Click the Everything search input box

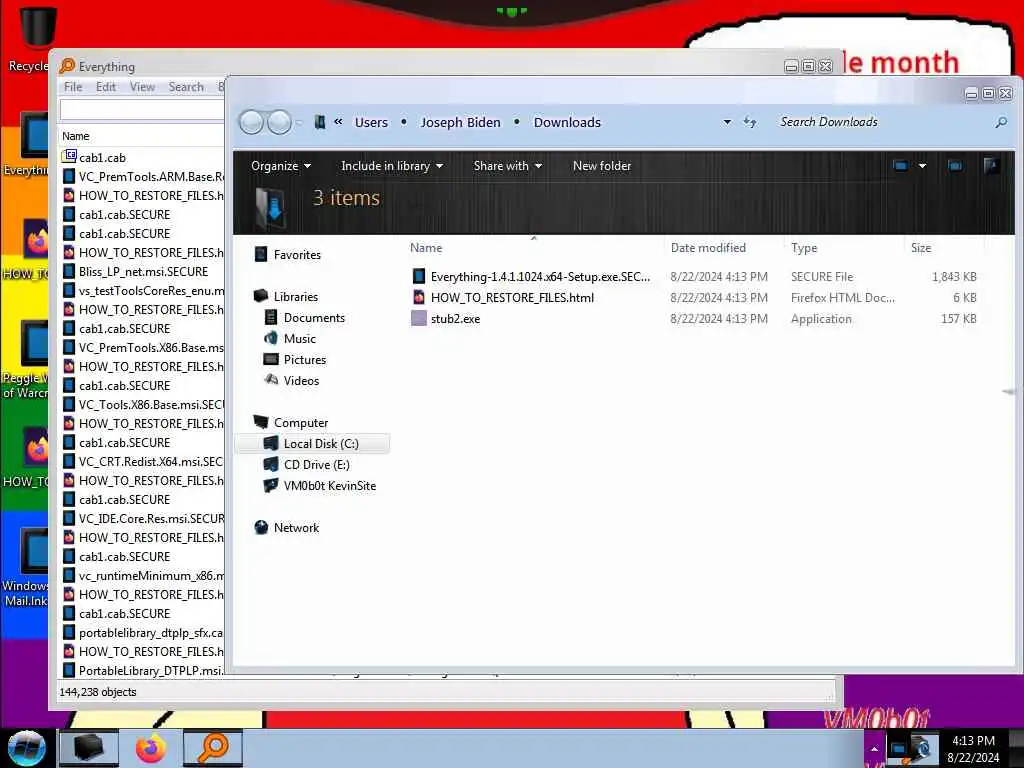[x=142, y=109]
